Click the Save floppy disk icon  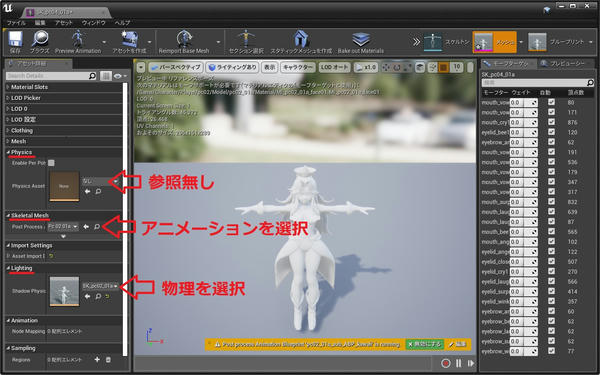coord(16,39)
